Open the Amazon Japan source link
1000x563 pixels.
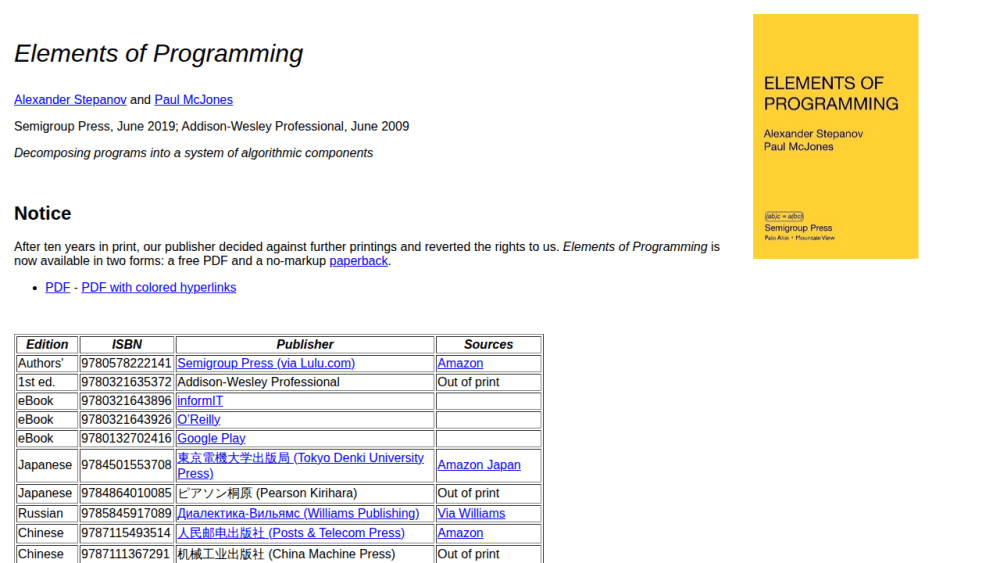pyautogui.click(x=479, y=465)
